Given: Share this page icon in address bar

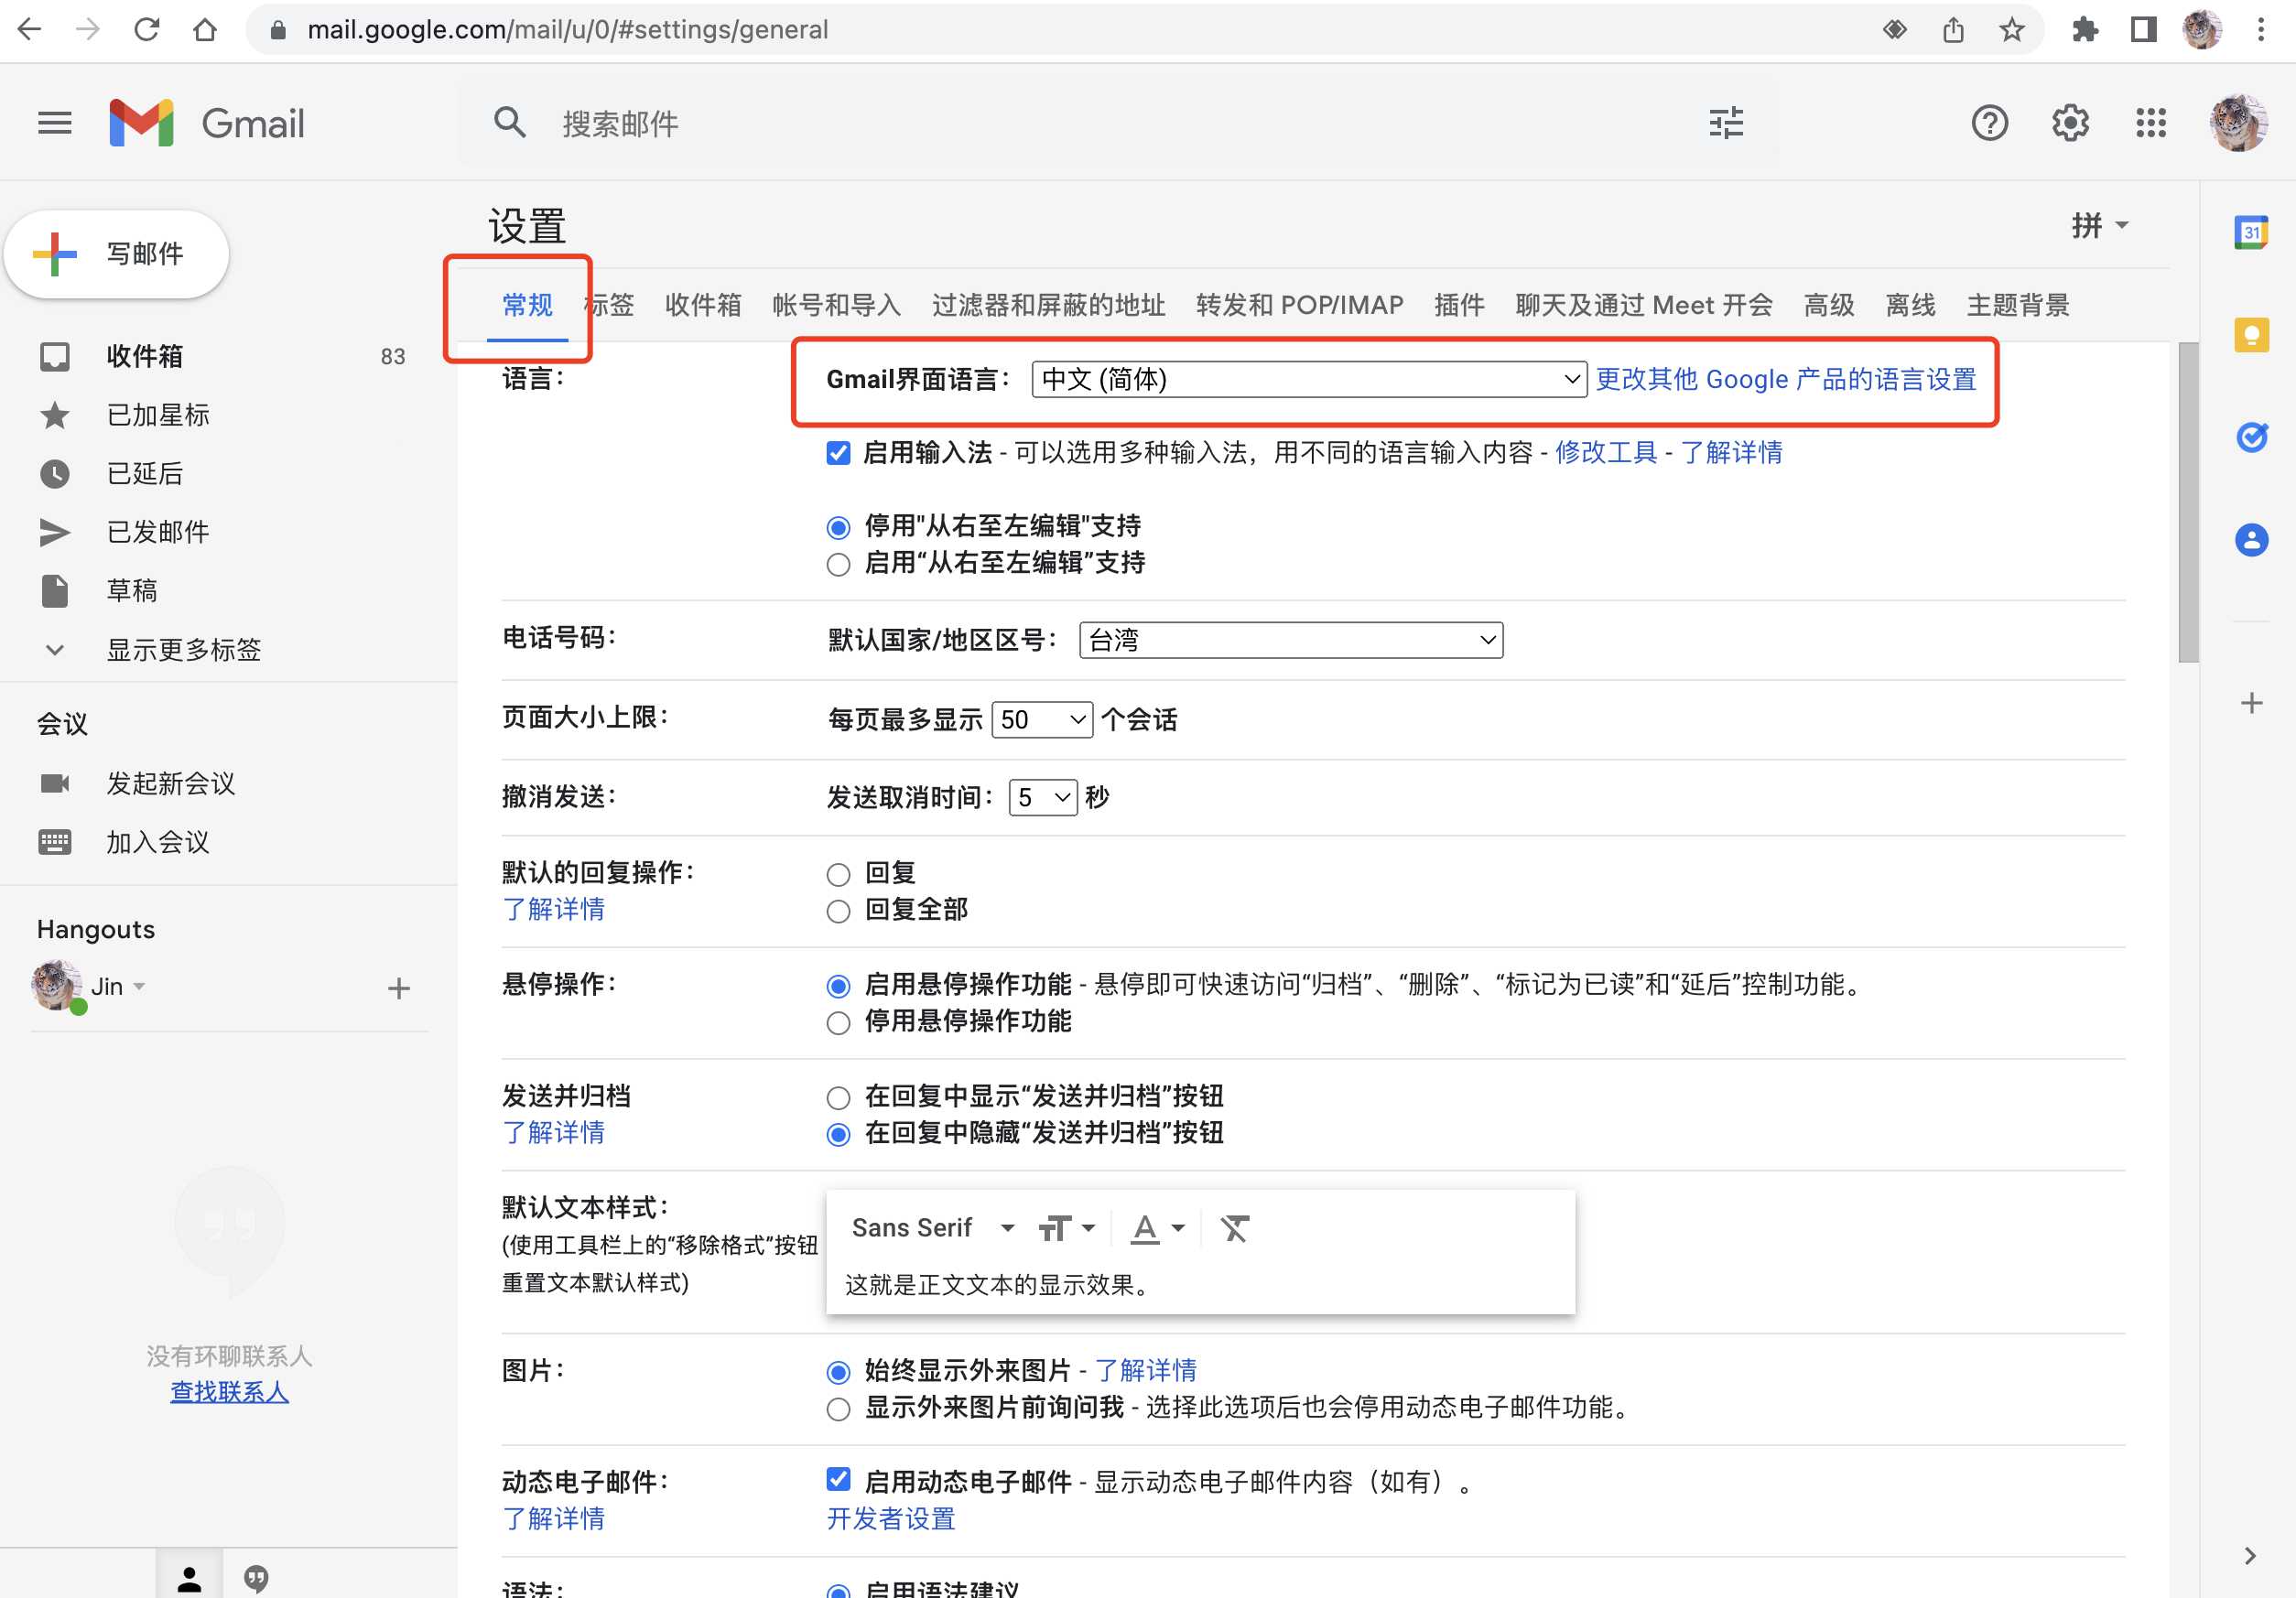Looking at the screenshot, I should click(x=1953, y=30).
